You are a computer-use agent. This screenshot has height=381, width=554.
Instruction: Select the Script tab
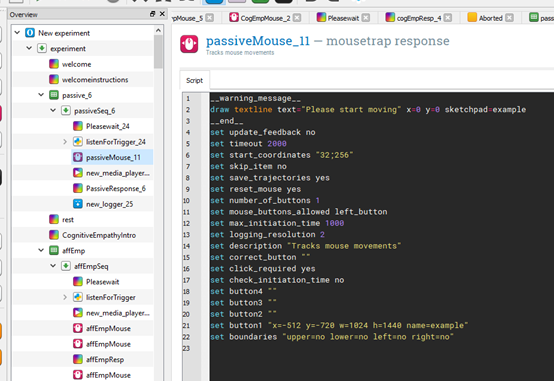[x=195, y=81]
